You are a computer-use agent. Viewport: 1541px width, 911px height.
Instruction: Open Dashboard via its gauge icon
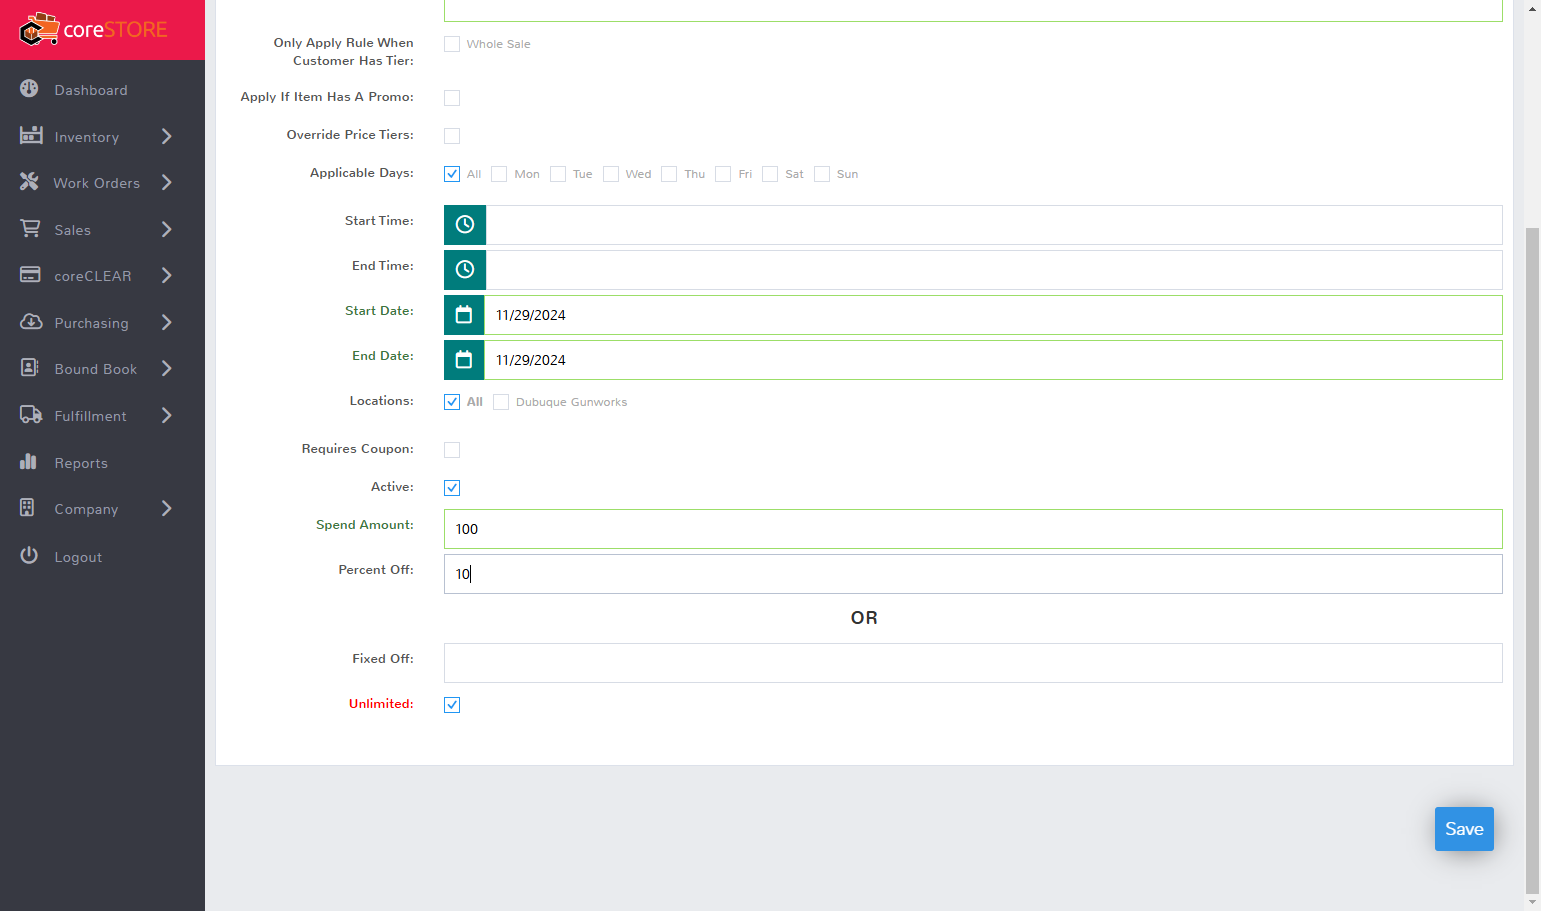[30, 89]
